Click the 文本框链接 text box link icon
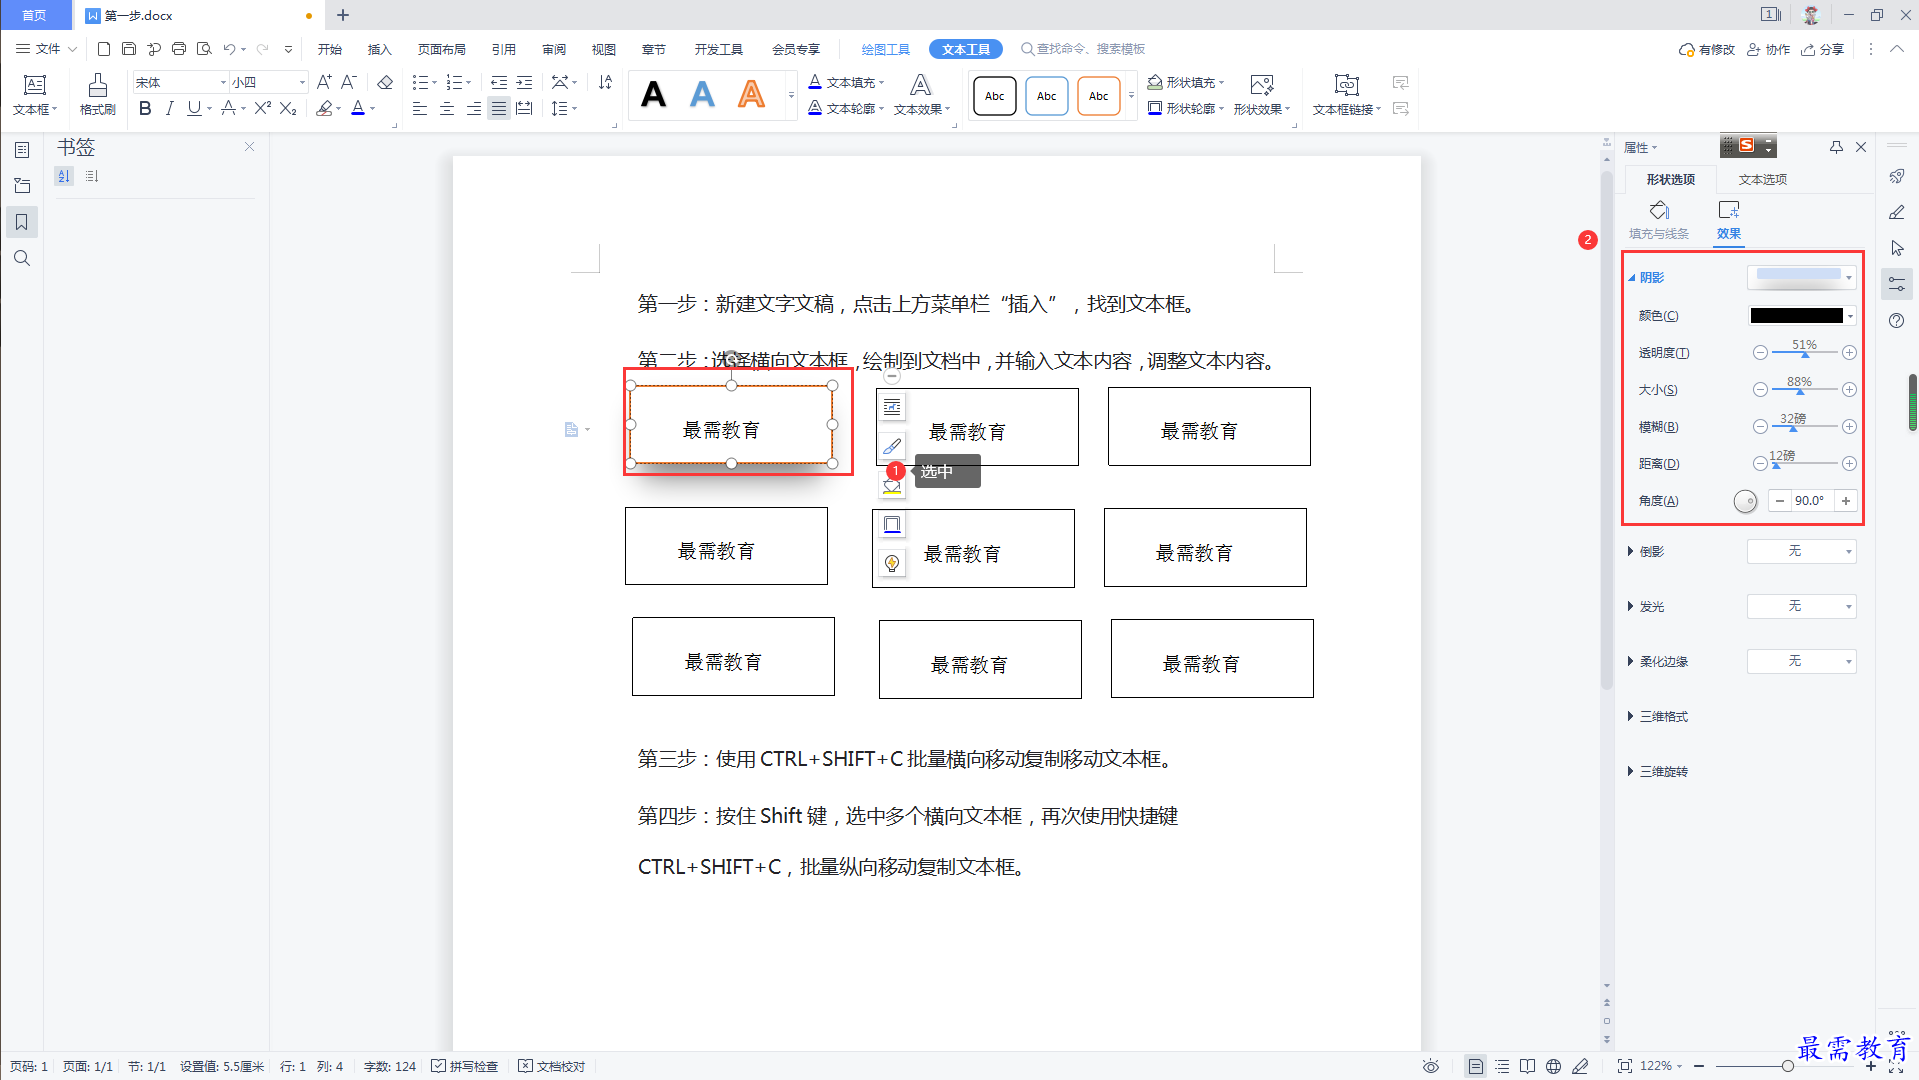This screenshot has width=1919, height=1080. coord(1346,95)
